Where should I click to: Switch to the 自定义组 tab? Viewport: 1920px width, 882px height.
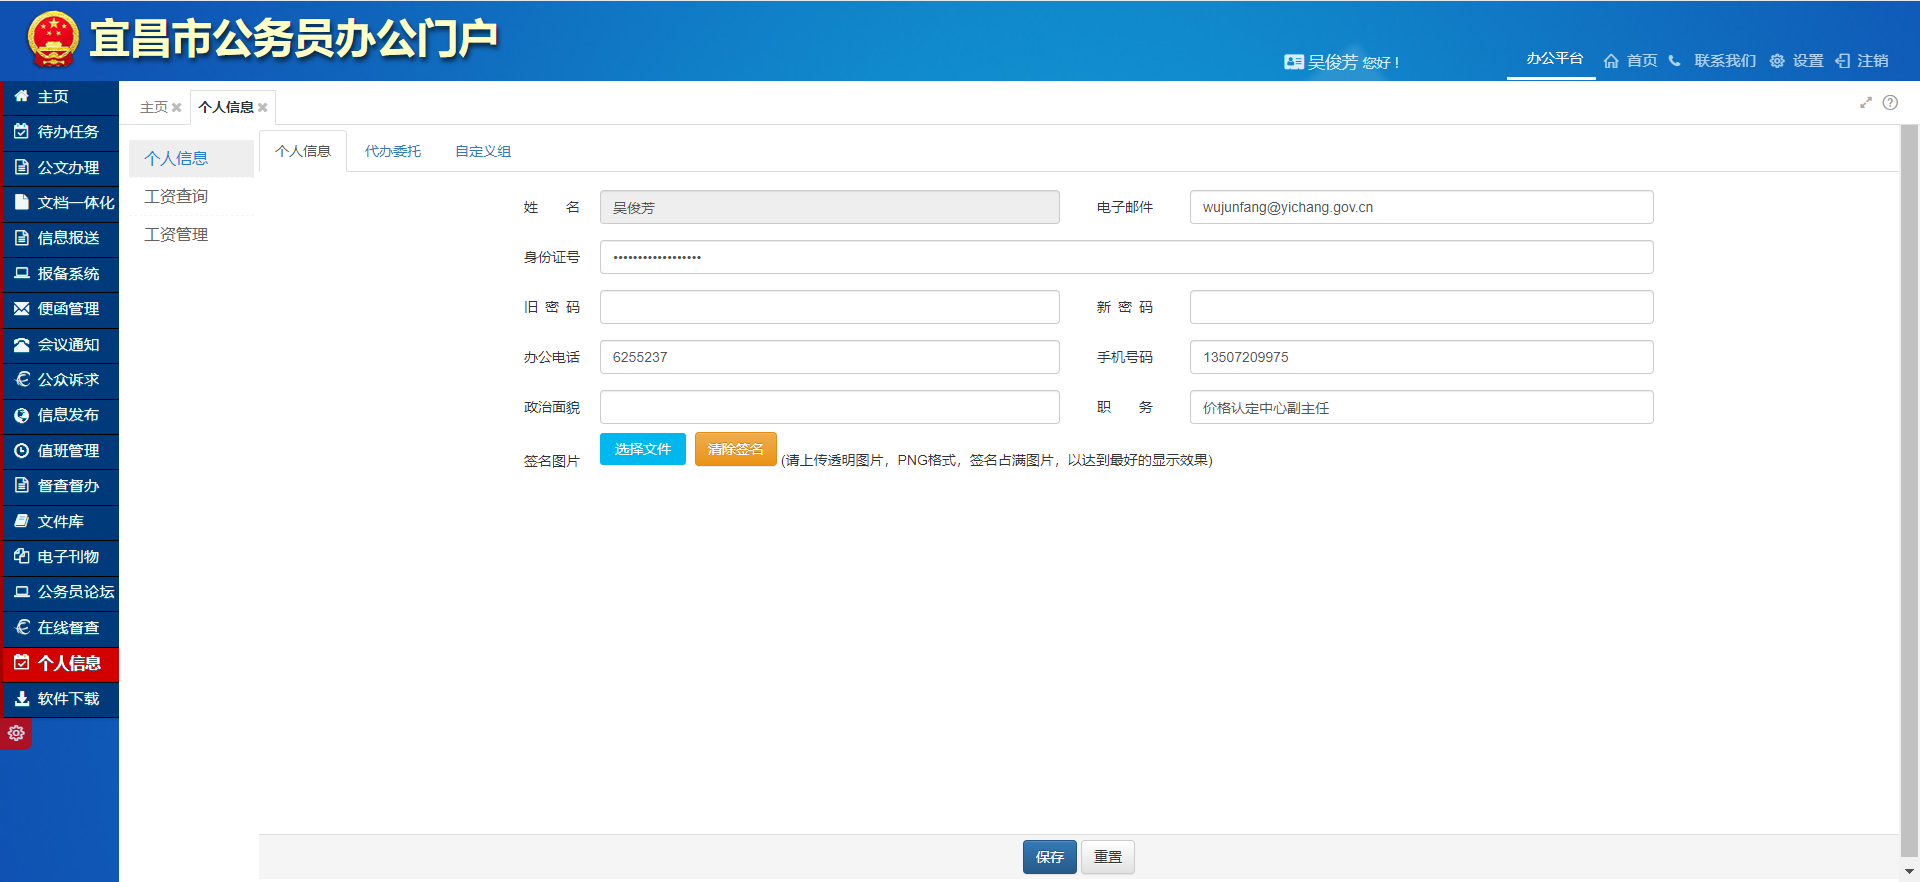coord(482,151)
